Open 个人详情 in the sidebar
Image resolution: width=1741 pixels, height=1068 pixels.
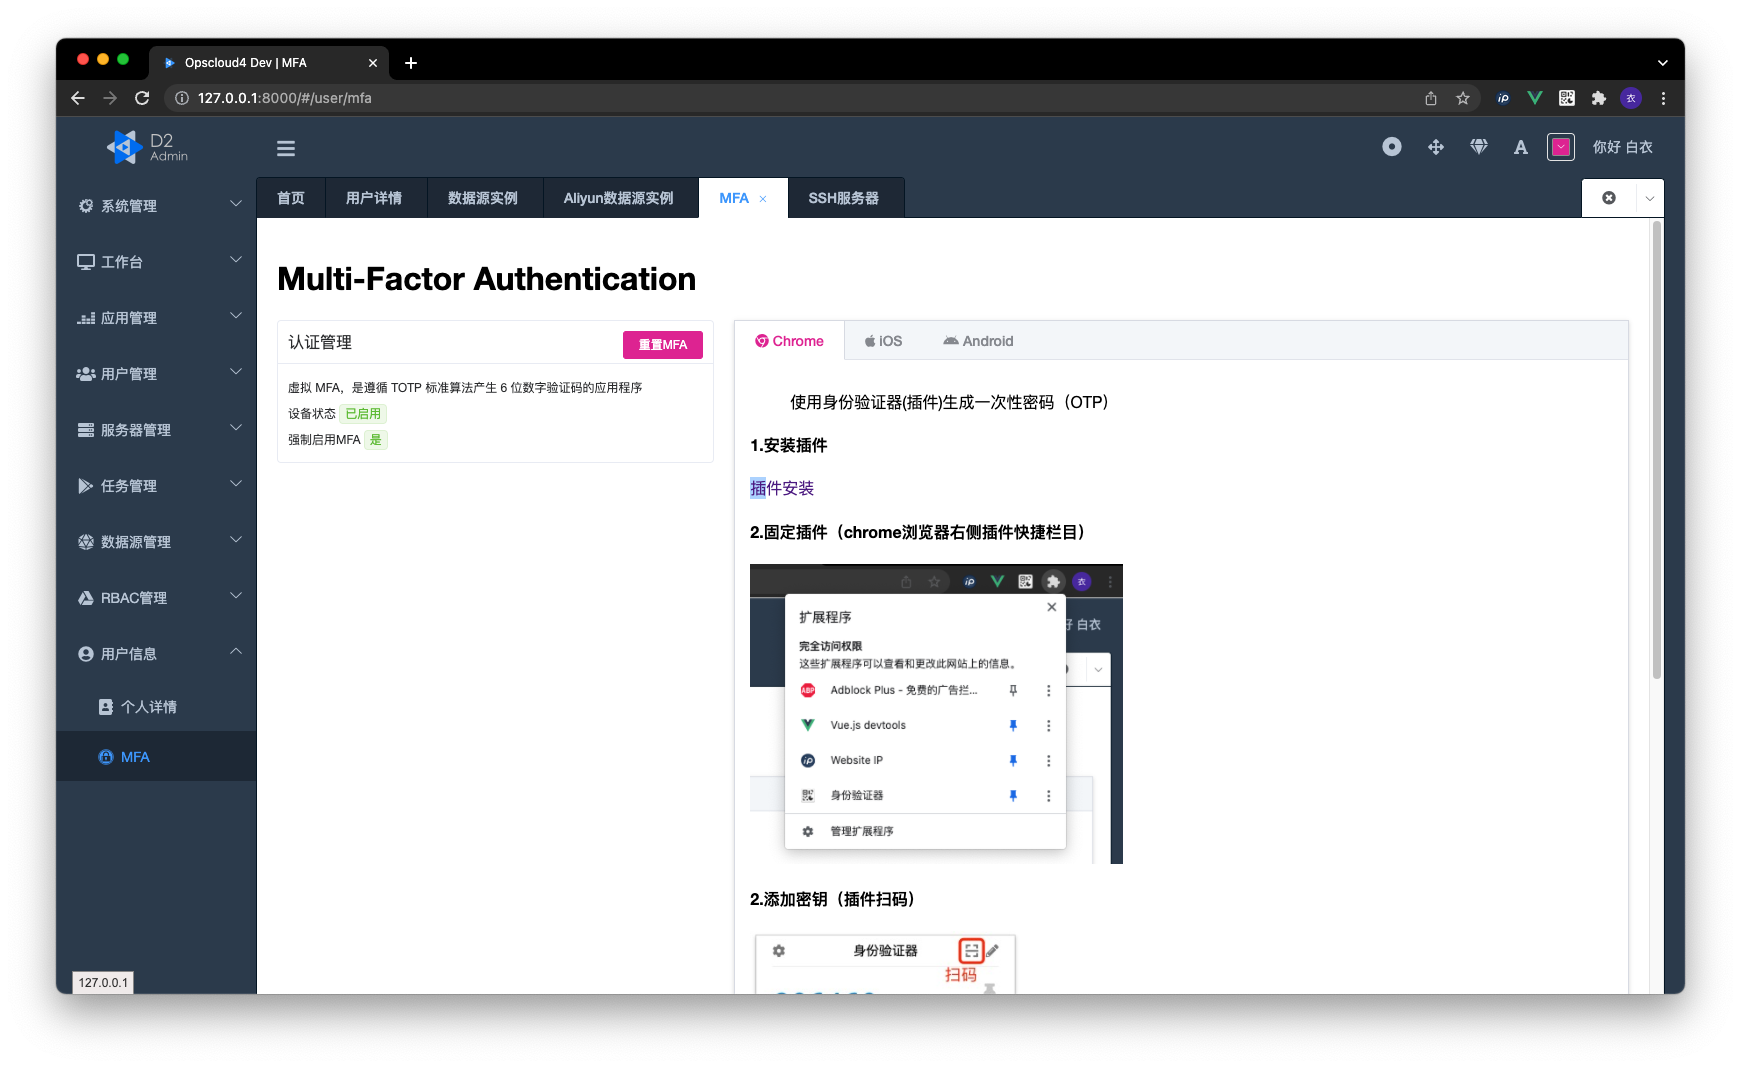click(156, 706)
